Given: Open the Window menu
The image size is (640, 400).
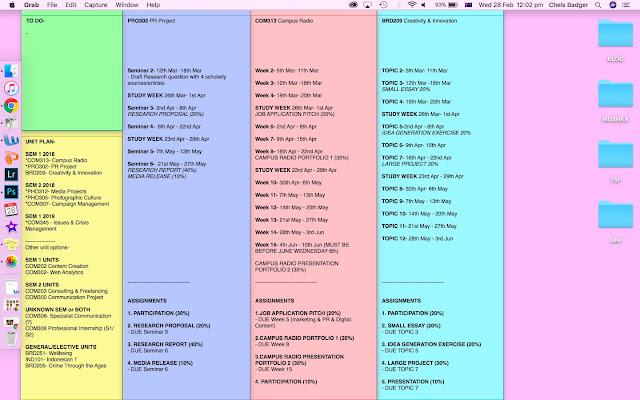Looking at the screenshot, I should tap(127, 5).
